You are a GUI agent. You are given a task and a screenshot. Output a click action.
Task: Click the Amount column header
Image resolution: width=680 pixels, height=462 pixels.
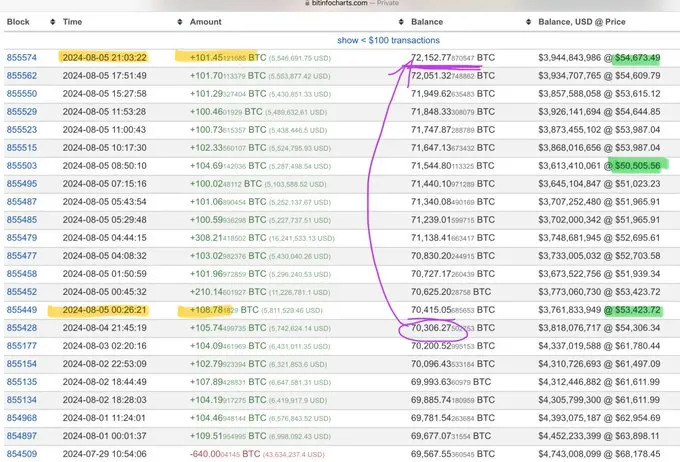pyautogui.click(x=206, y=22)
